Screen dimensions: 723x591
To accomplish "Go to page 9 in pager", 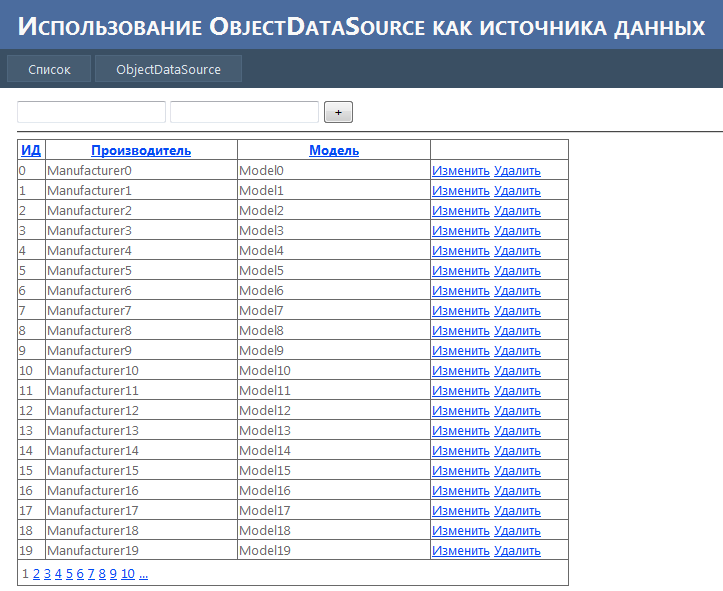I will coord(113,573).
